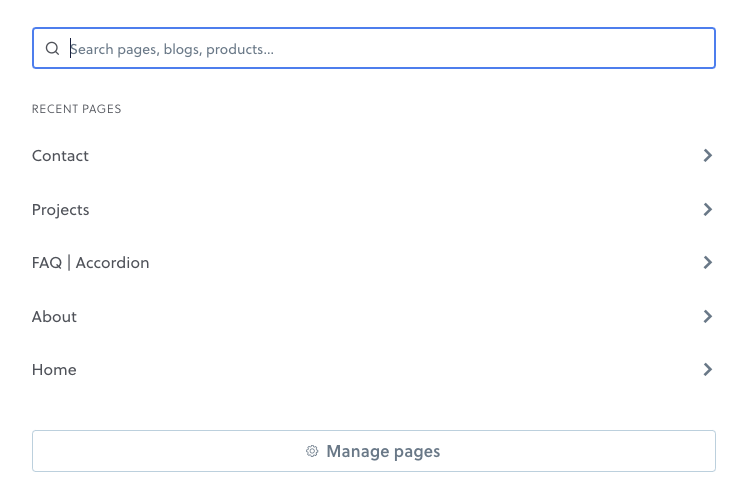737x494 pixels.
Task: Open the Home page
Action: 374,369
